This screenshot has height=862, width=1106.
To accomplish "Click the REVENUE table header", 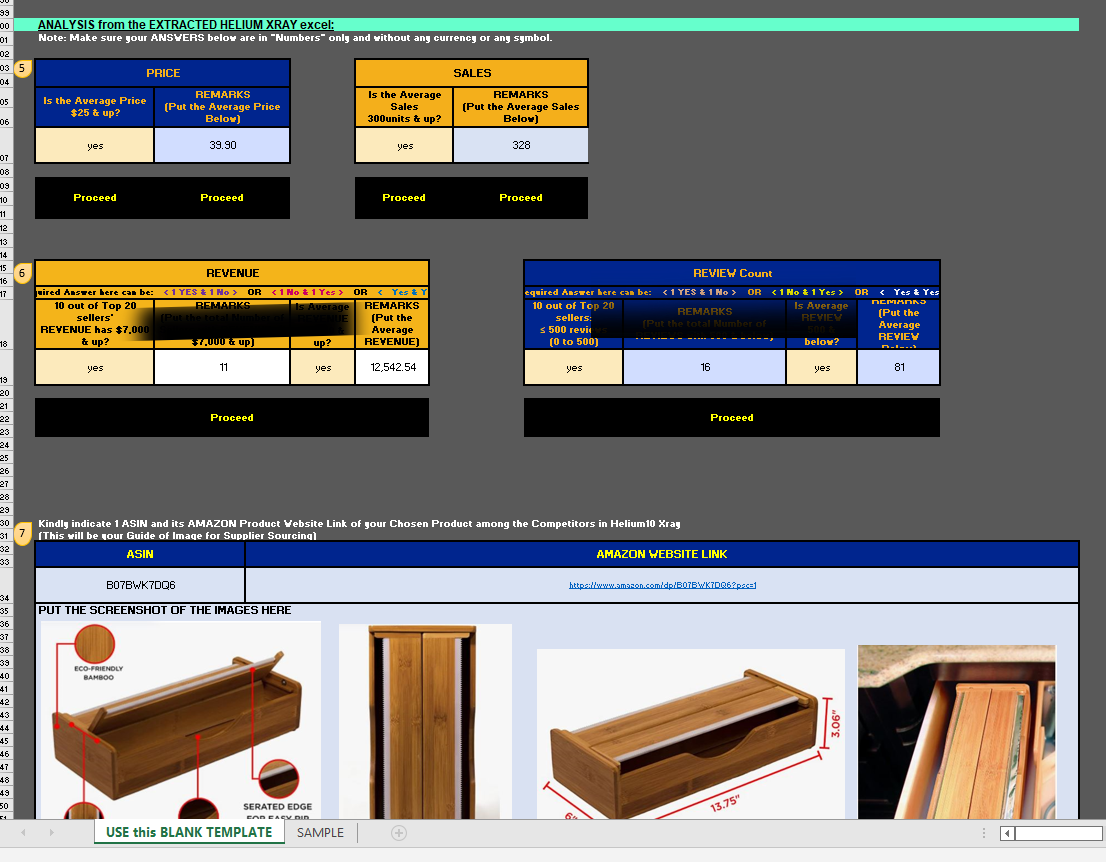I will click(232, 273).
